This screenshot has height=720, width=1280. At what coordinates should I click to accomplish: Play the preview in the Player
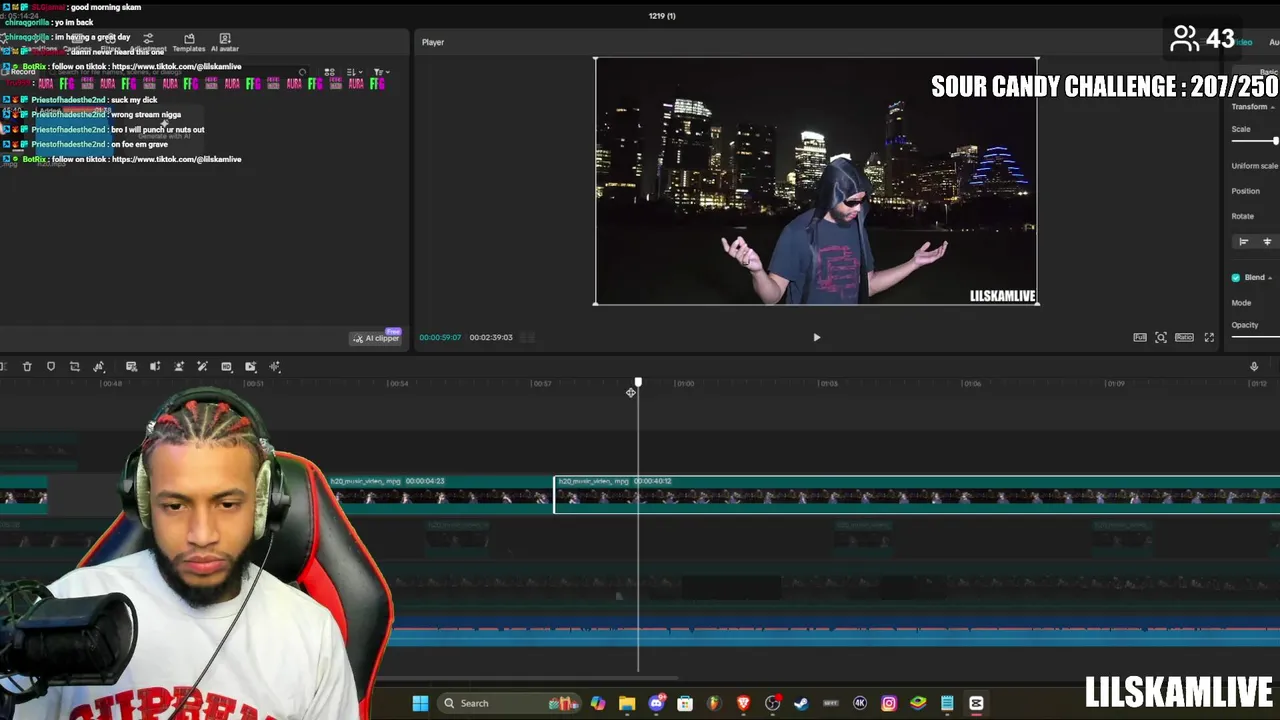point(816,338)
